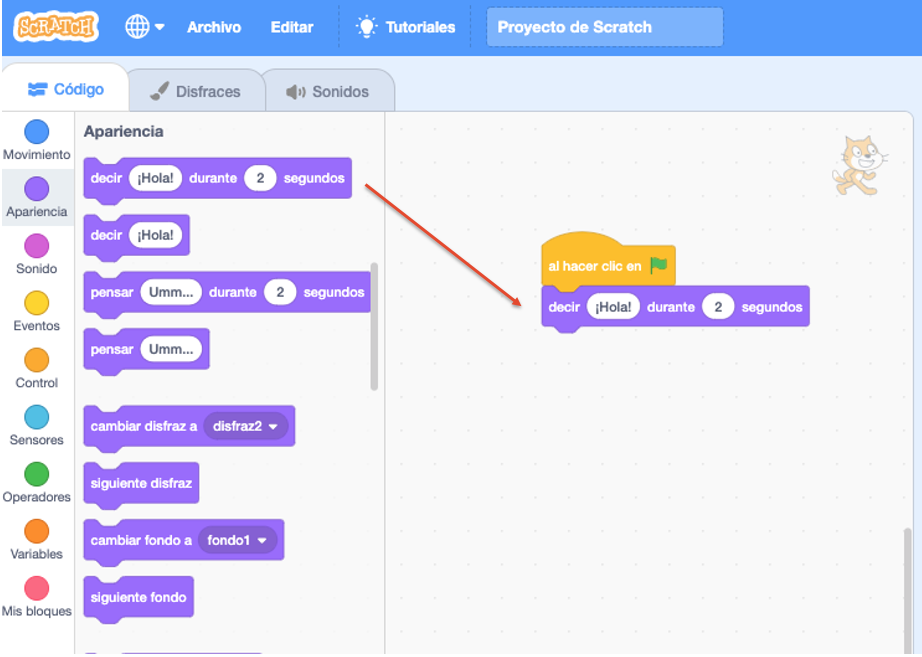922x657 pixels.
Task: Click the cat sprite watermark thumbnail
Action: pos(860,165)
